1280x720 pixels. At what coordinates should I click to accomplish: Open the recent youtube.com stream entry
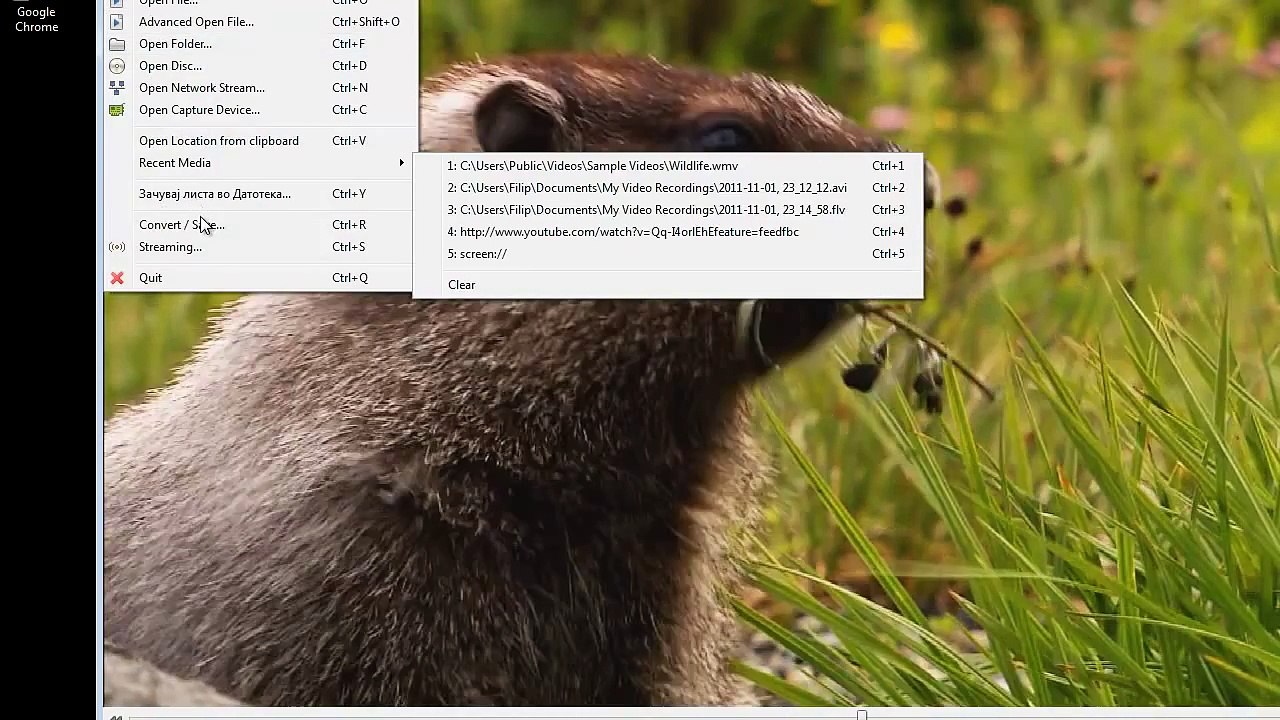coord(668,232)
